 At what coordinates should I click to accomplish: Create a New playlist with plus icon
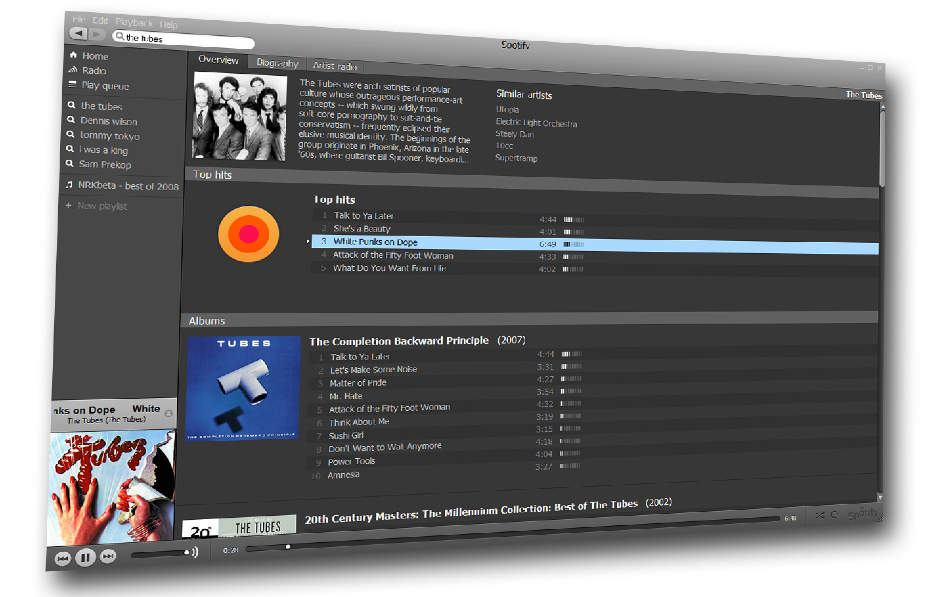click(x=96, y=206)
